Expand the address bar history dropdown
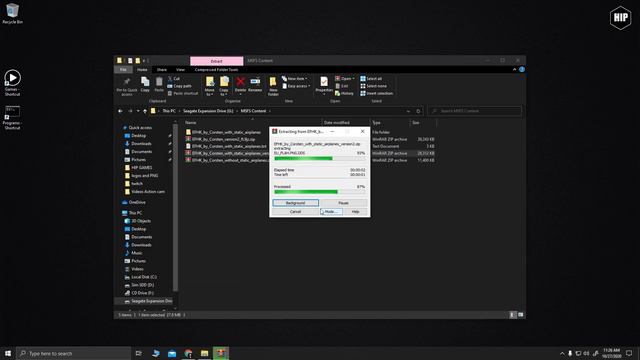This screenshot has height=360, width=640. coord(408,111)
